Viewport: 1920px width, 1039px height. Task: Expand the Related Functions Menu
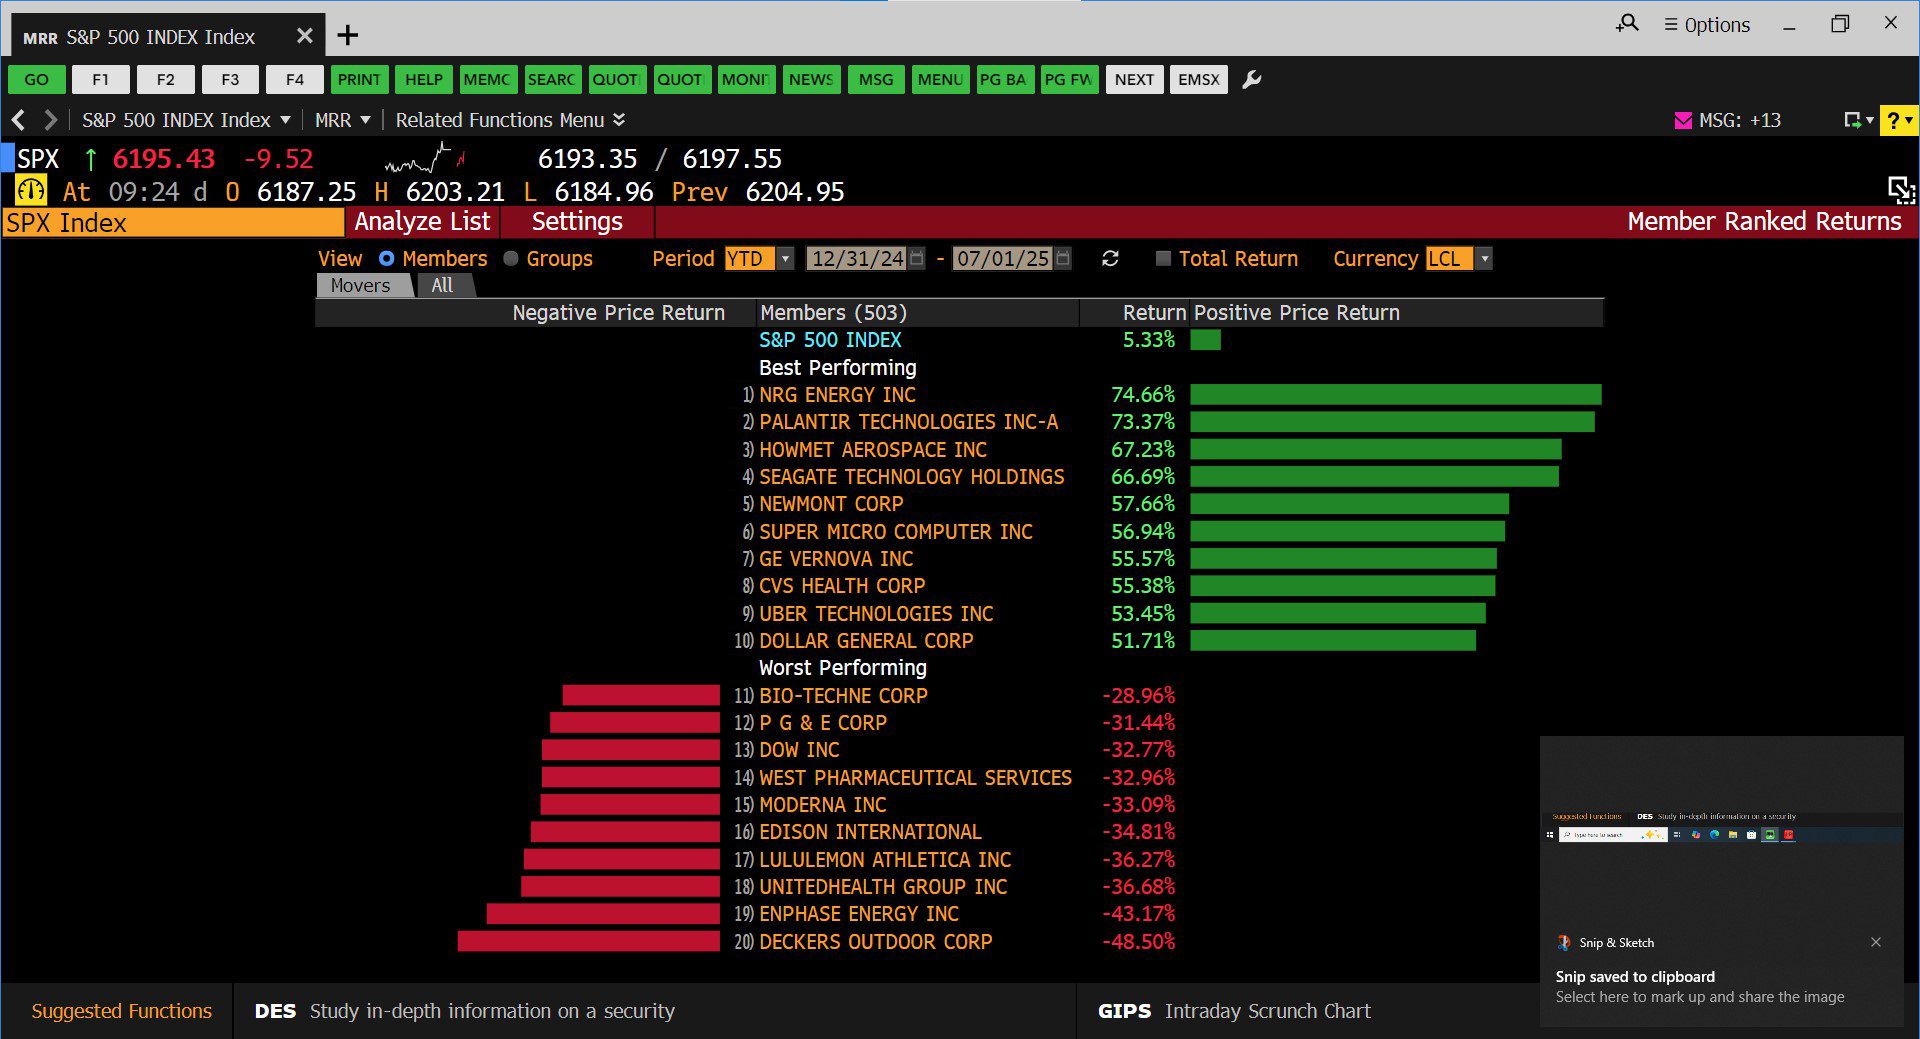[x=510, y=120]
